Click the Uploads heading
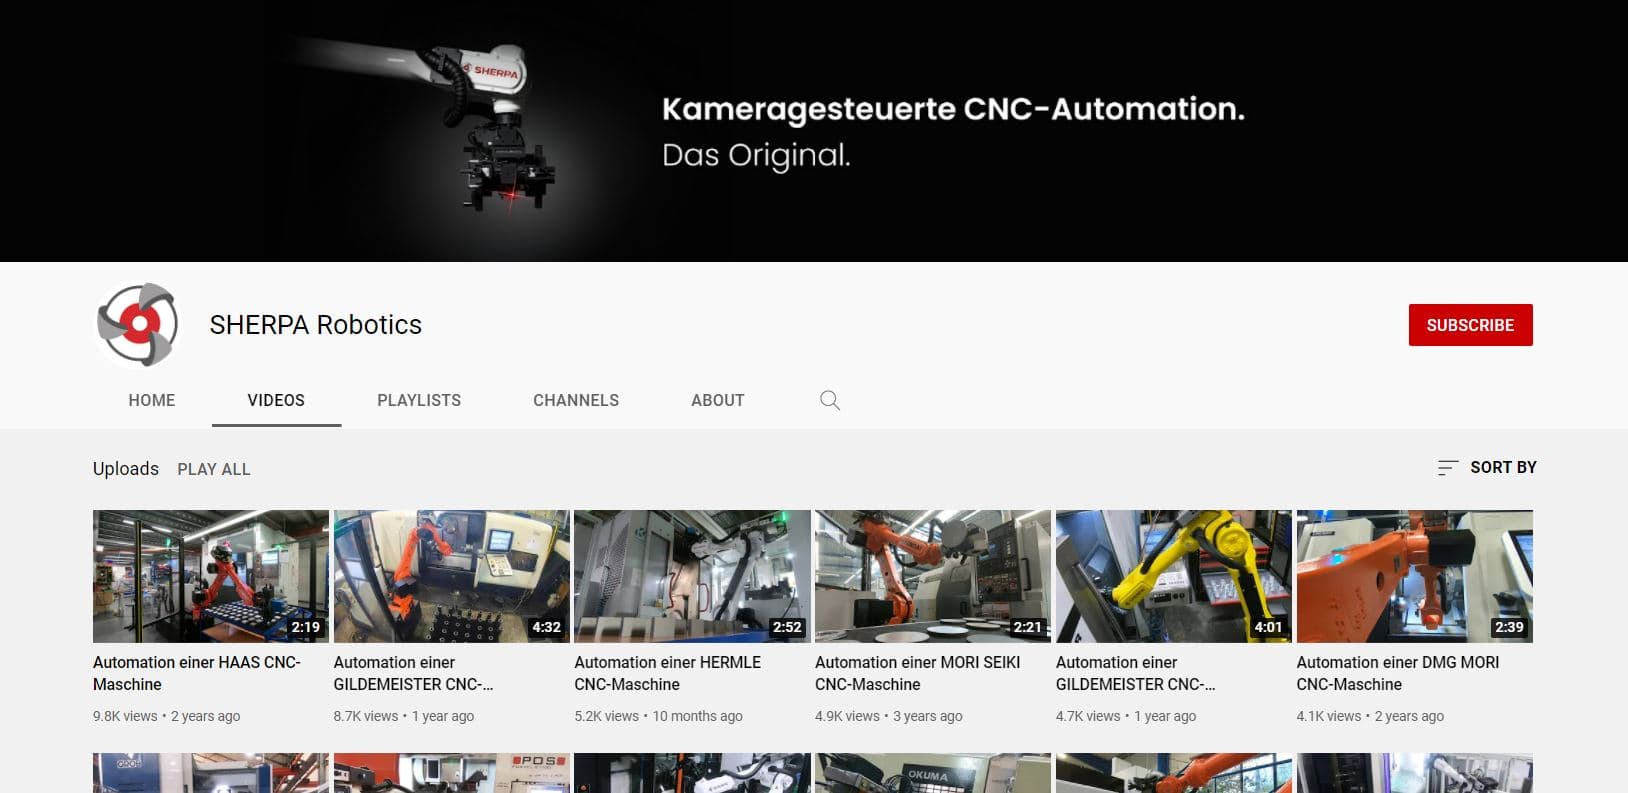This screenshot has width=1628, height=793. tap(126, 469)
